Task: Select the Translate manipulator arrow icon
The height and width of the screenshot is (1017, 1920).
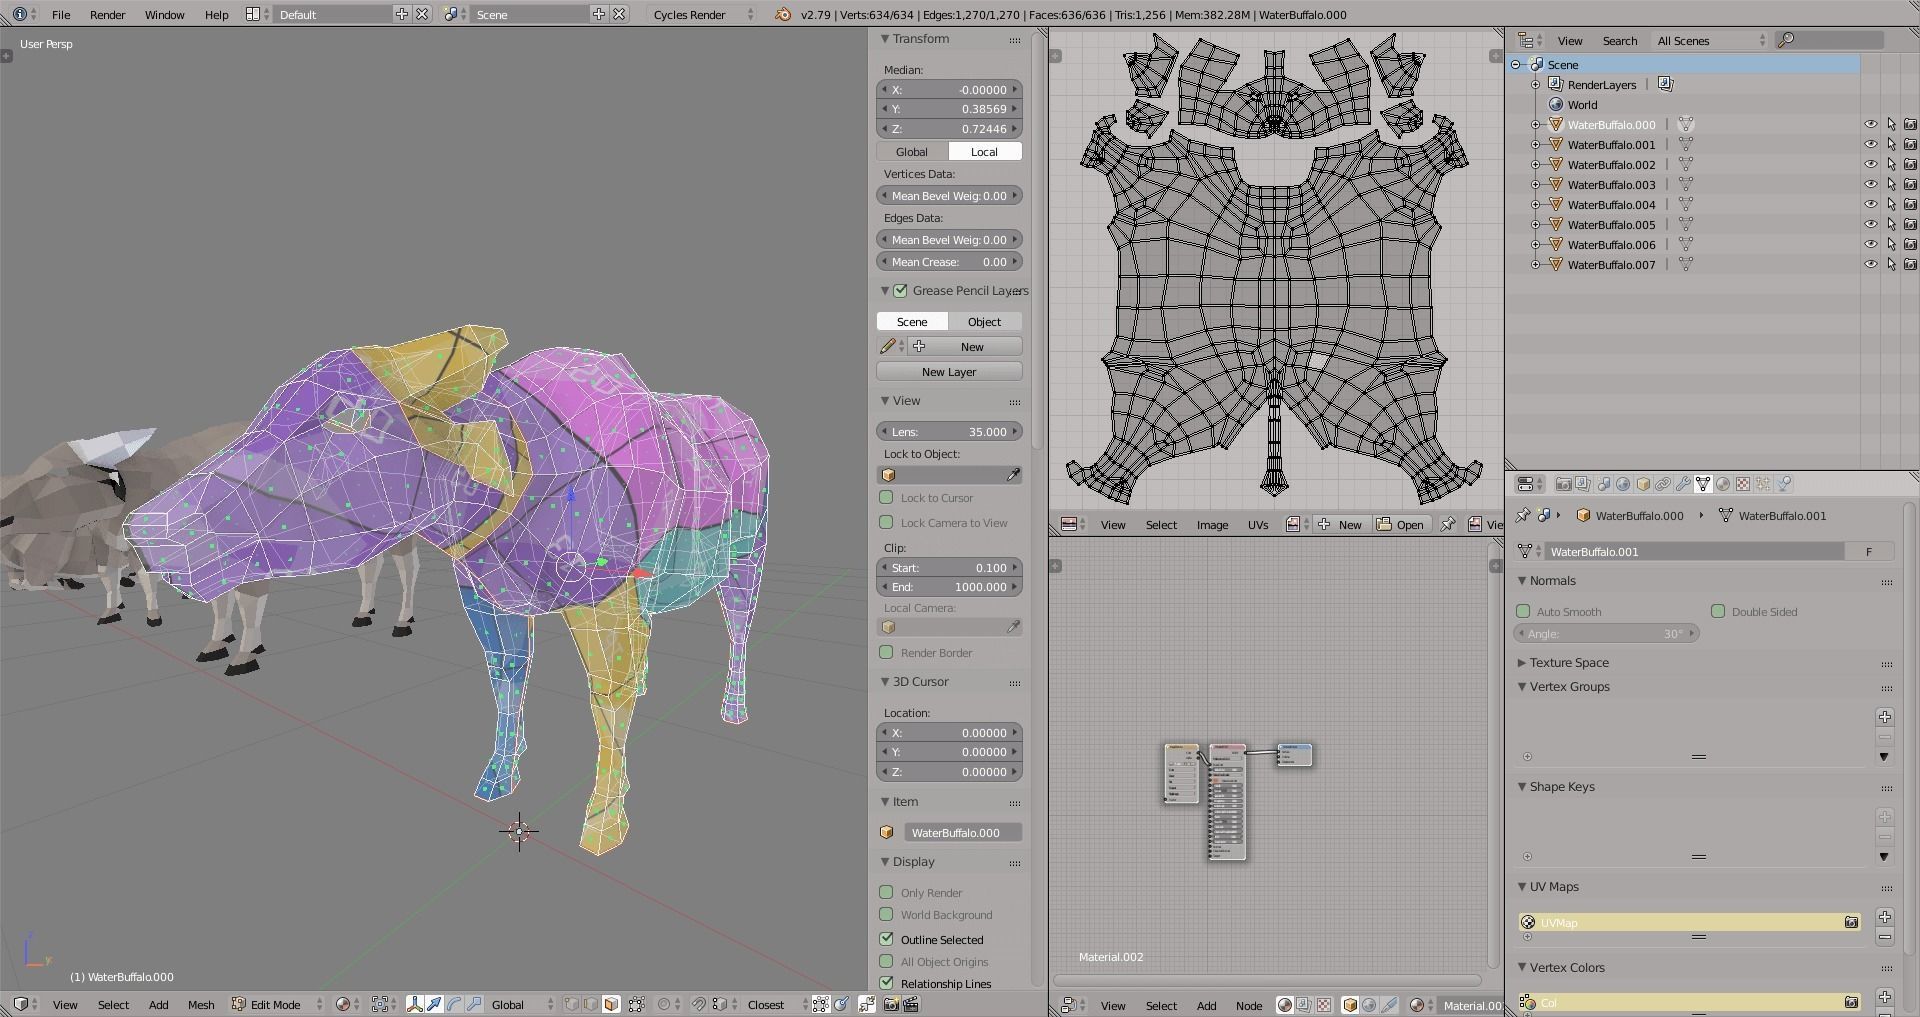Action: click(x=434, y=1004)
